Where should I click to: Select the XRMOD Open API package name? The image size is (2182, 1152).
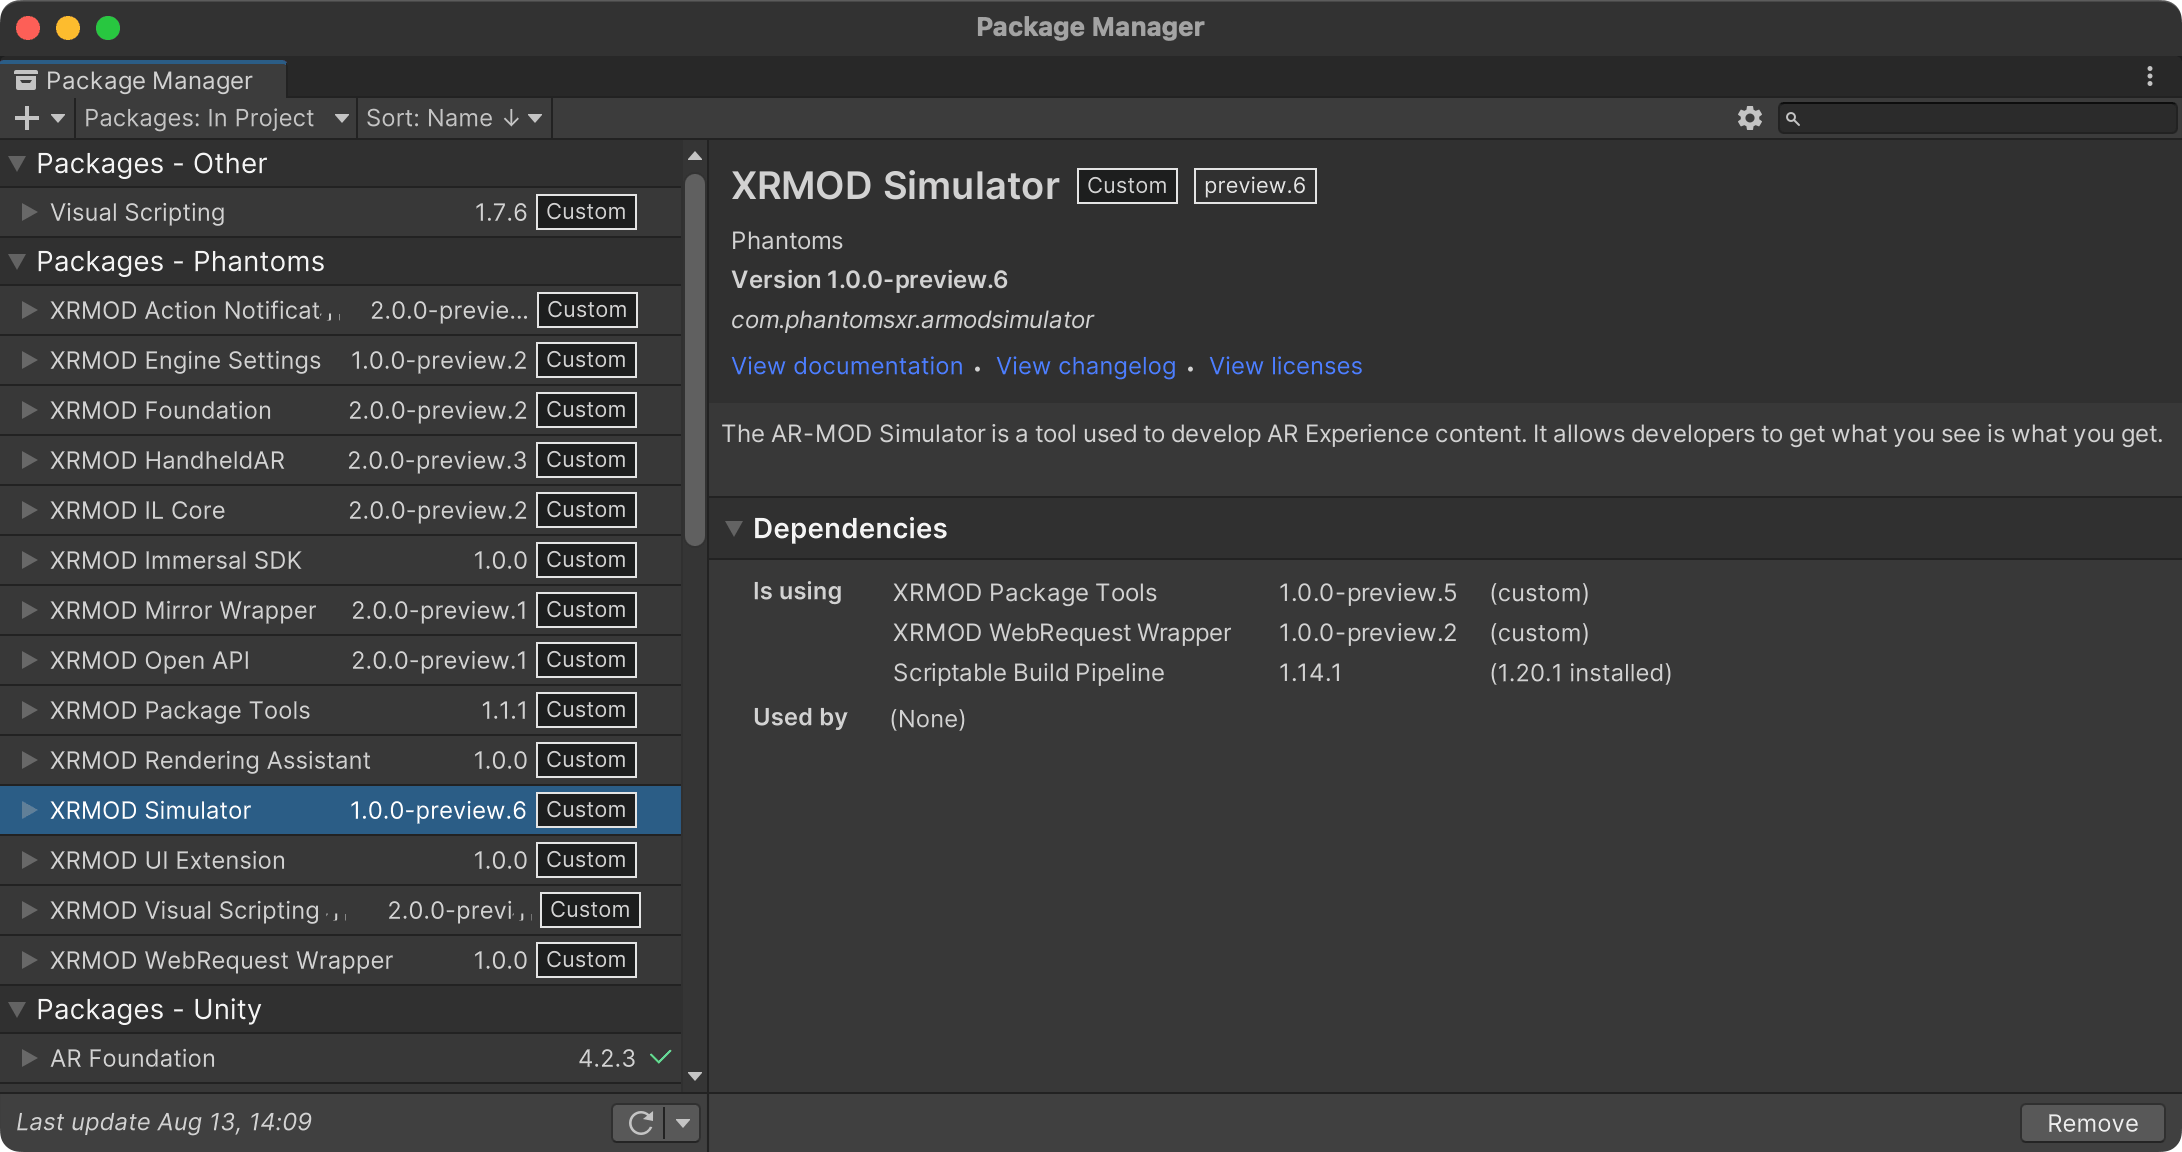click(x=150, y=660)
